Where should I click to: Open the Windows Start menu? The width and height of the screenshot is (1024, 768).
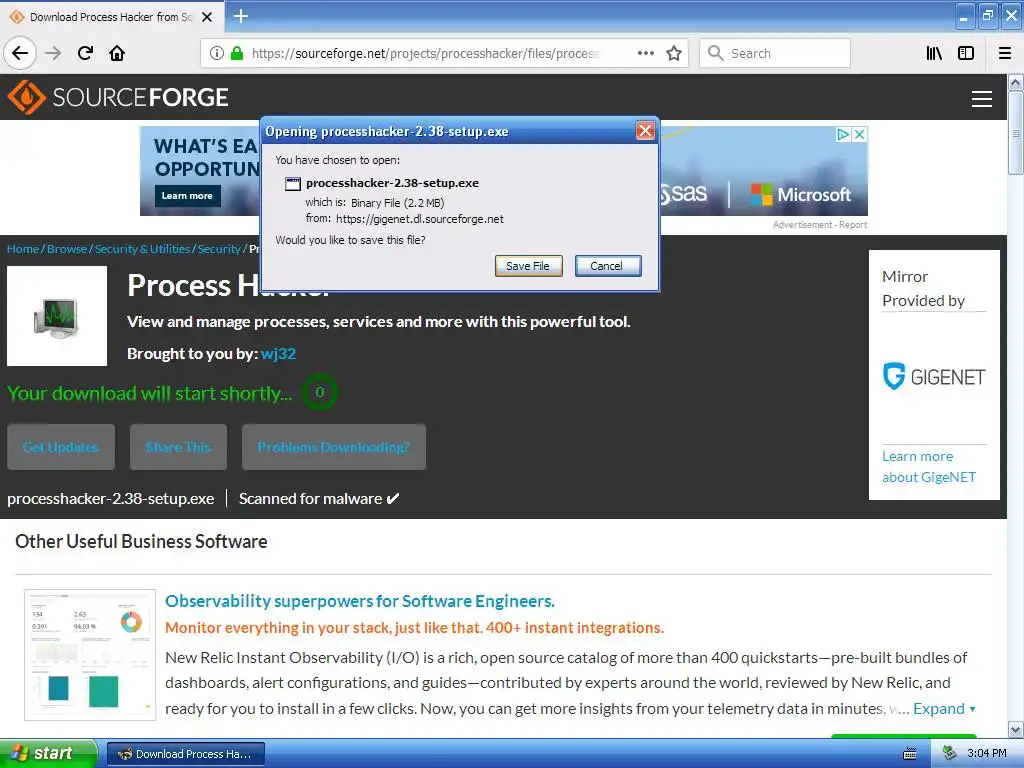(x=48, y=754)
